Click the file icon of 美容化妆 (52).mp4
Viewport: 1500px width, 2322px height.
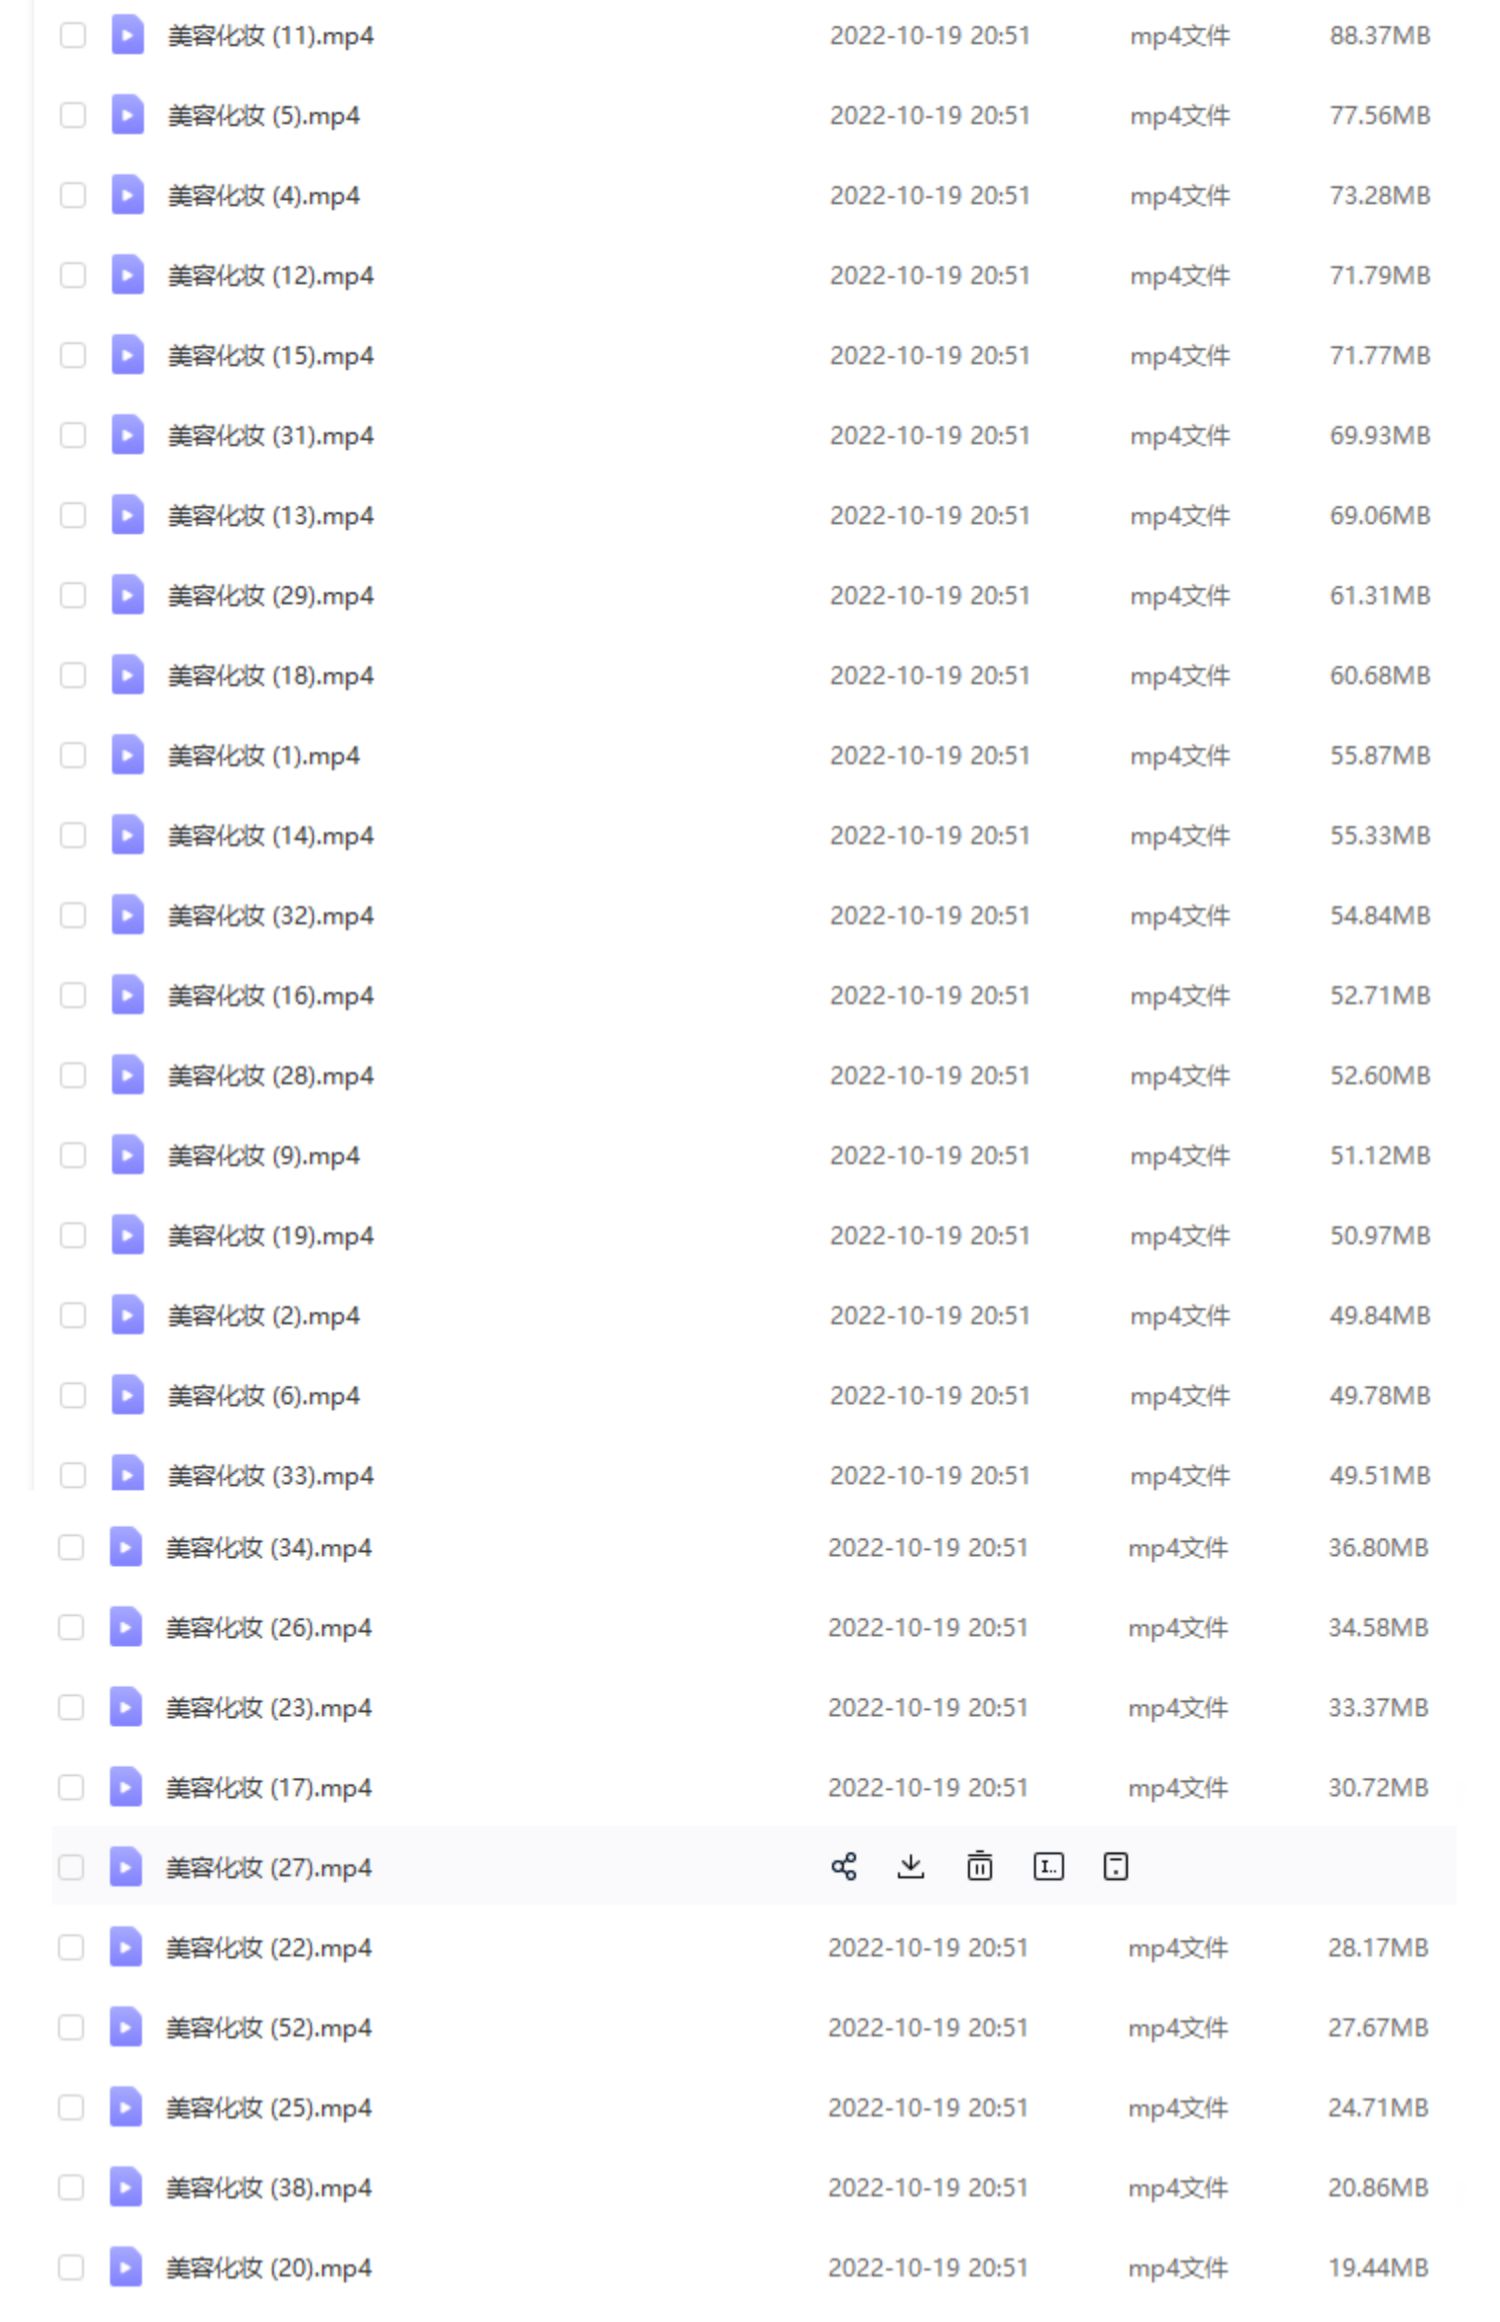click(125, 2027)
